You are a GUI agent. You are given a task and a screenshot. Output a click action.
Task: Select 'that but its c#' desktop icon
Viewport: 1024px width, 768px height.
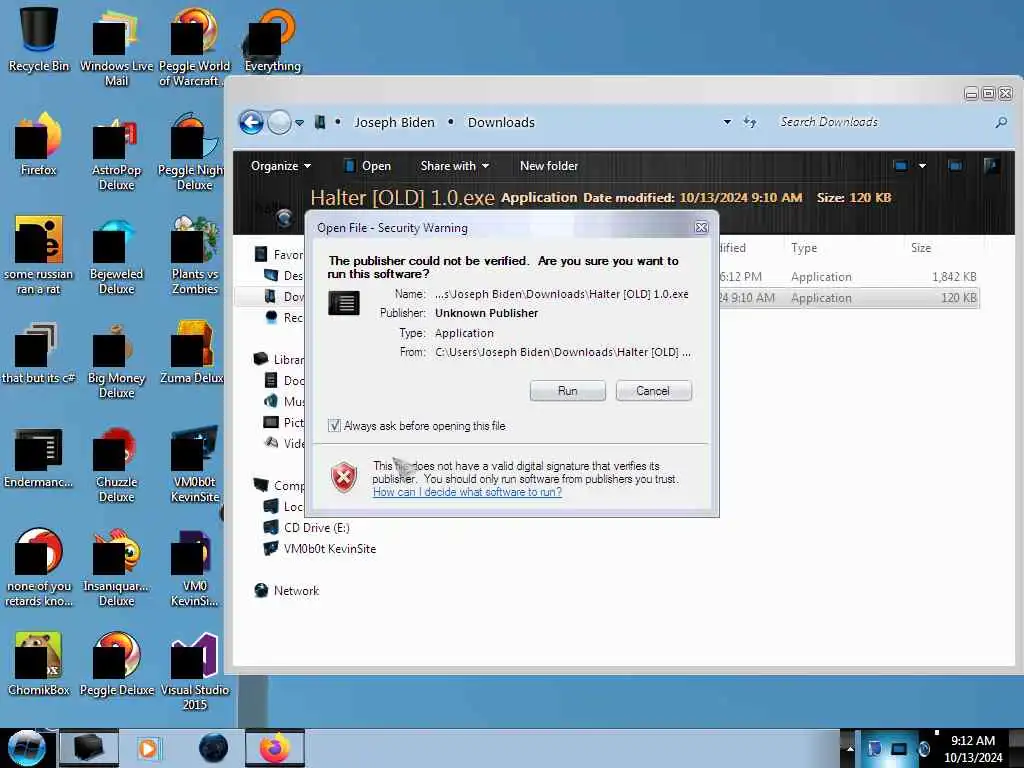tap(39, 353)
